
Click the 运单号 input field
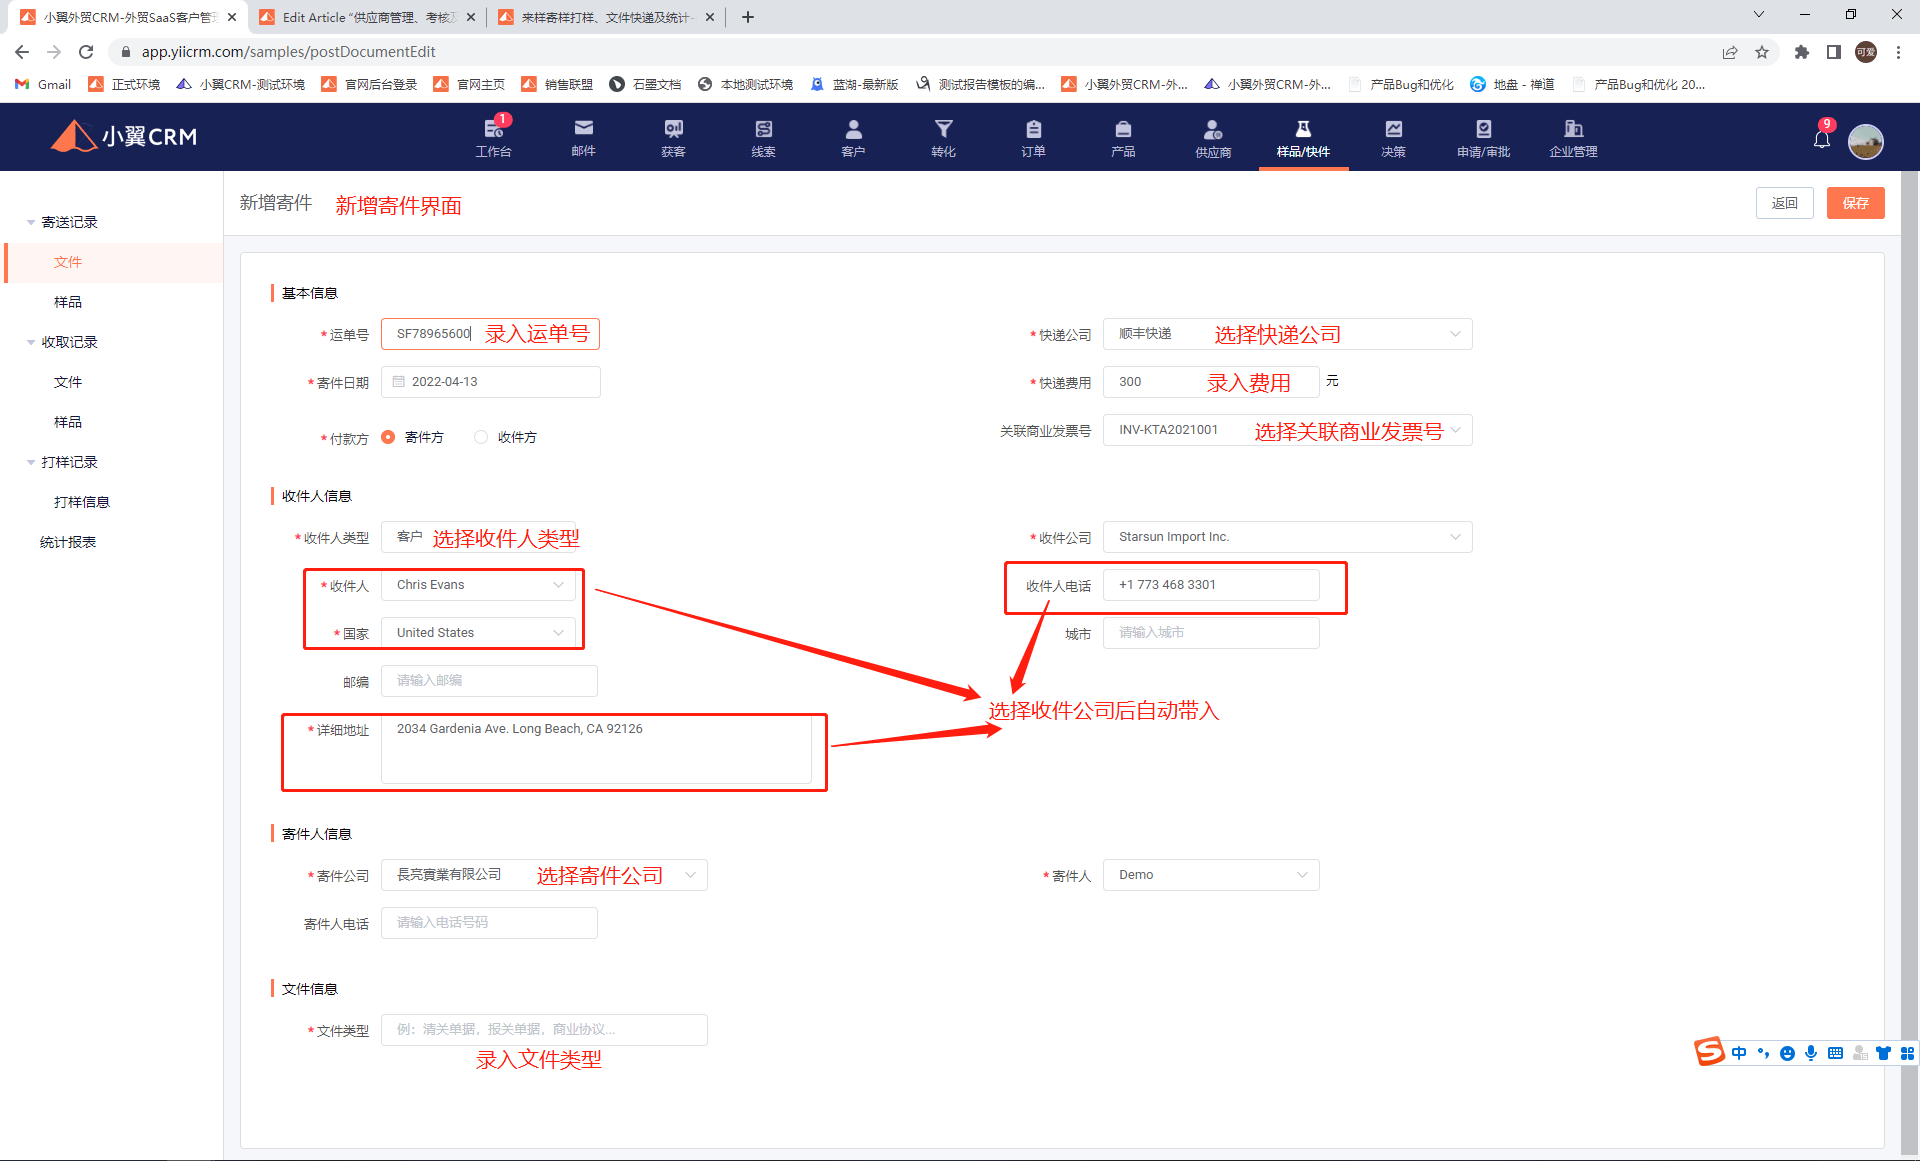pyautogui.click(x=490, y=334)
